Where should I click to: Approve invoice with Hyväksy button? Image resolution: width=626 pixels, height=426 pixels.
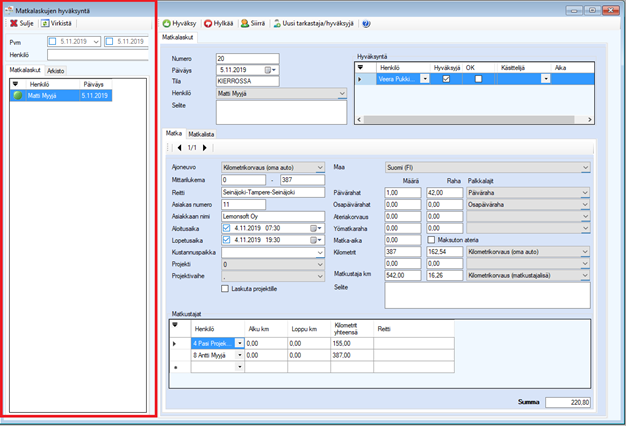(x=179, y=24)
